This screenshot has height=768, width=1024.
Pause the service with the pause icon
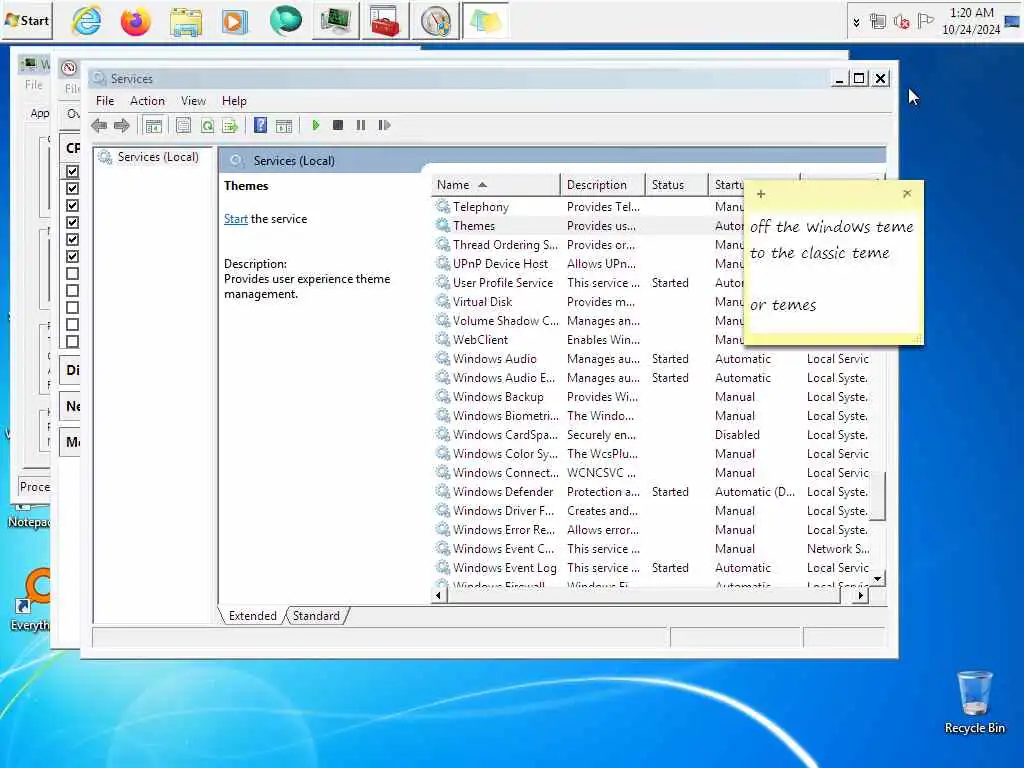[360, 125]
